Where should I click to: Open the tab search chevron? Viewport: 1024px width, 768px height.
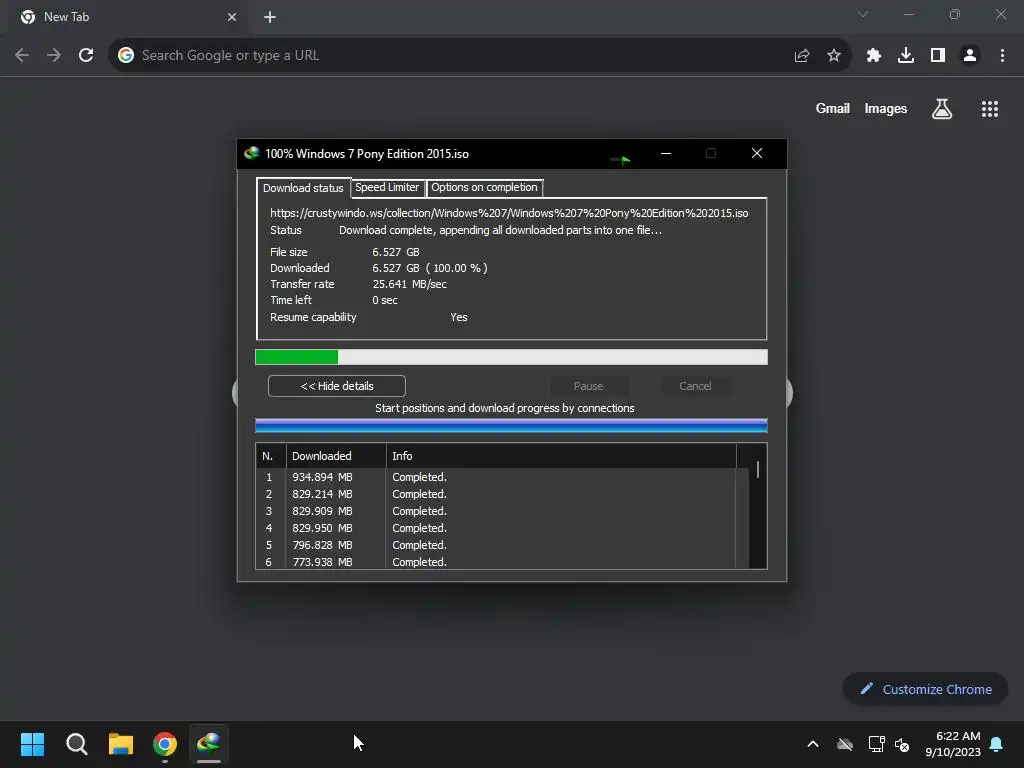[863, 14]
